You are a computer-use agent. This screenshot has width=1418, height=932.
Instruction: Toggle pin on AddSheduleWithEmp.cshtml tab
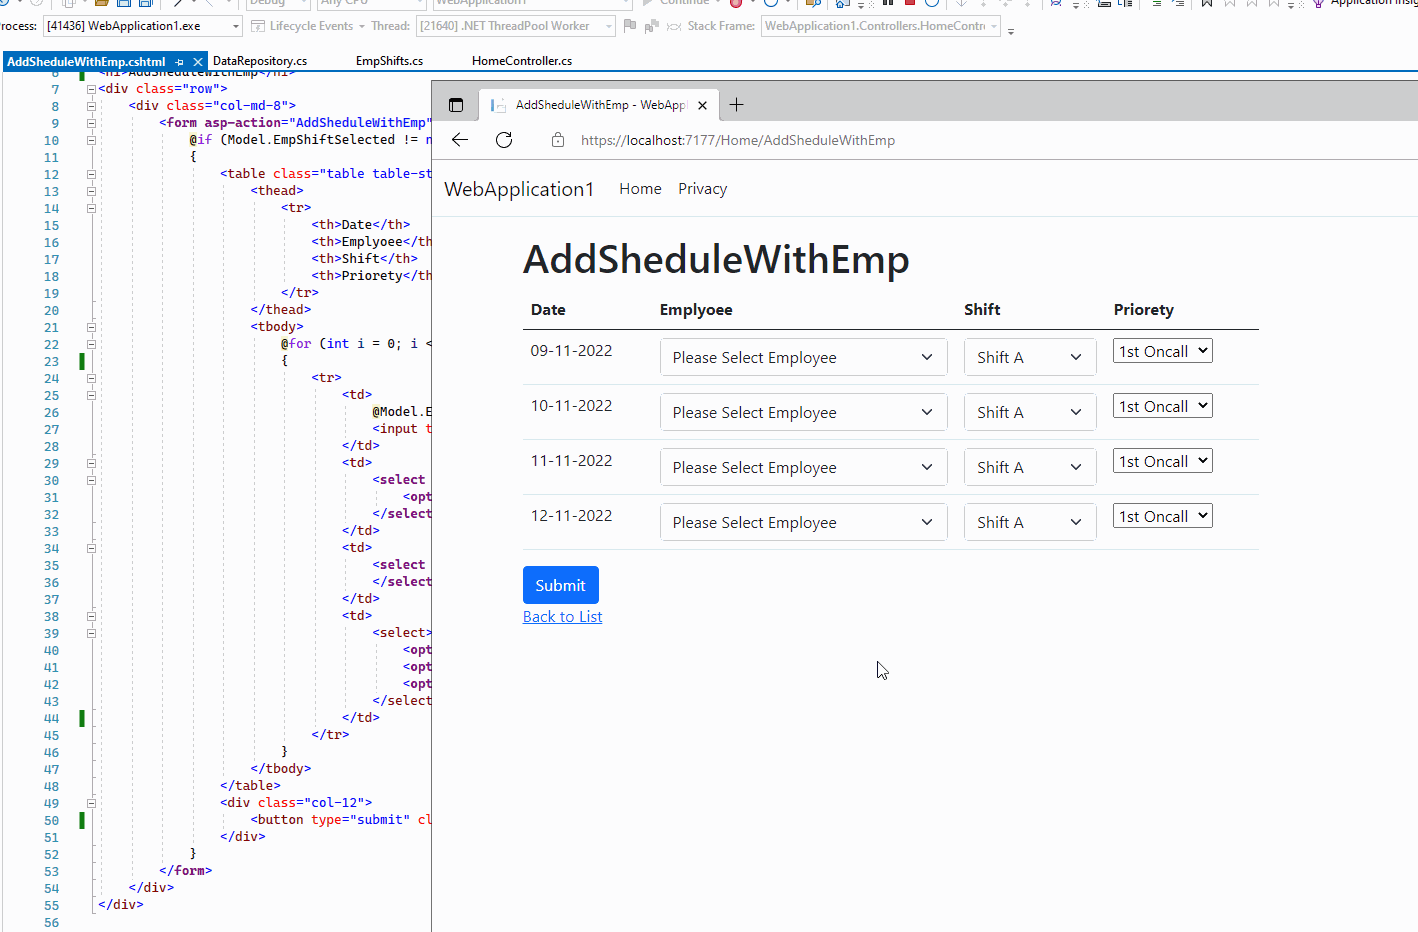[180, 62]
